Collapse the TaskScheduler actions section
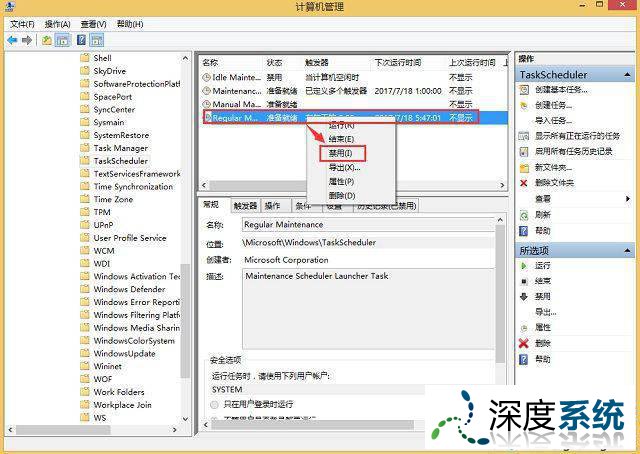 click(x=627, y=75)
